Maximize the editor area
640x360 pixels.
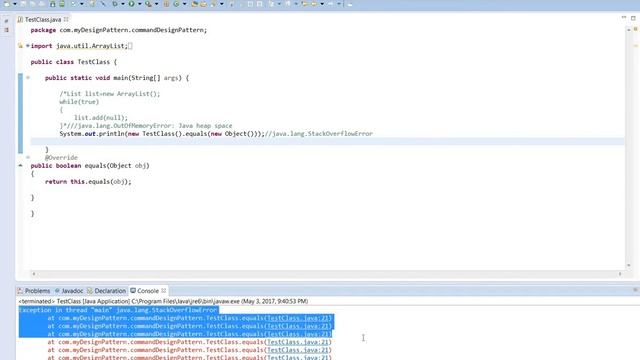coord(633,18)
